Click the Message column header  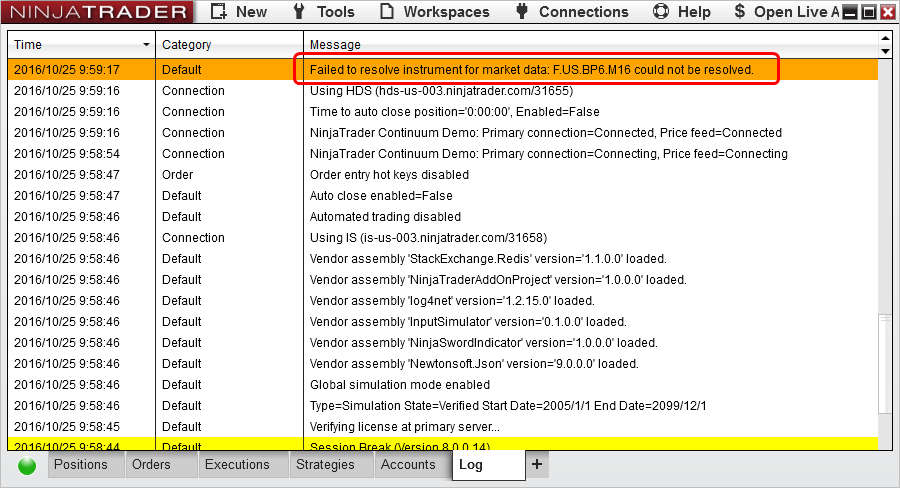pos(591,45)
